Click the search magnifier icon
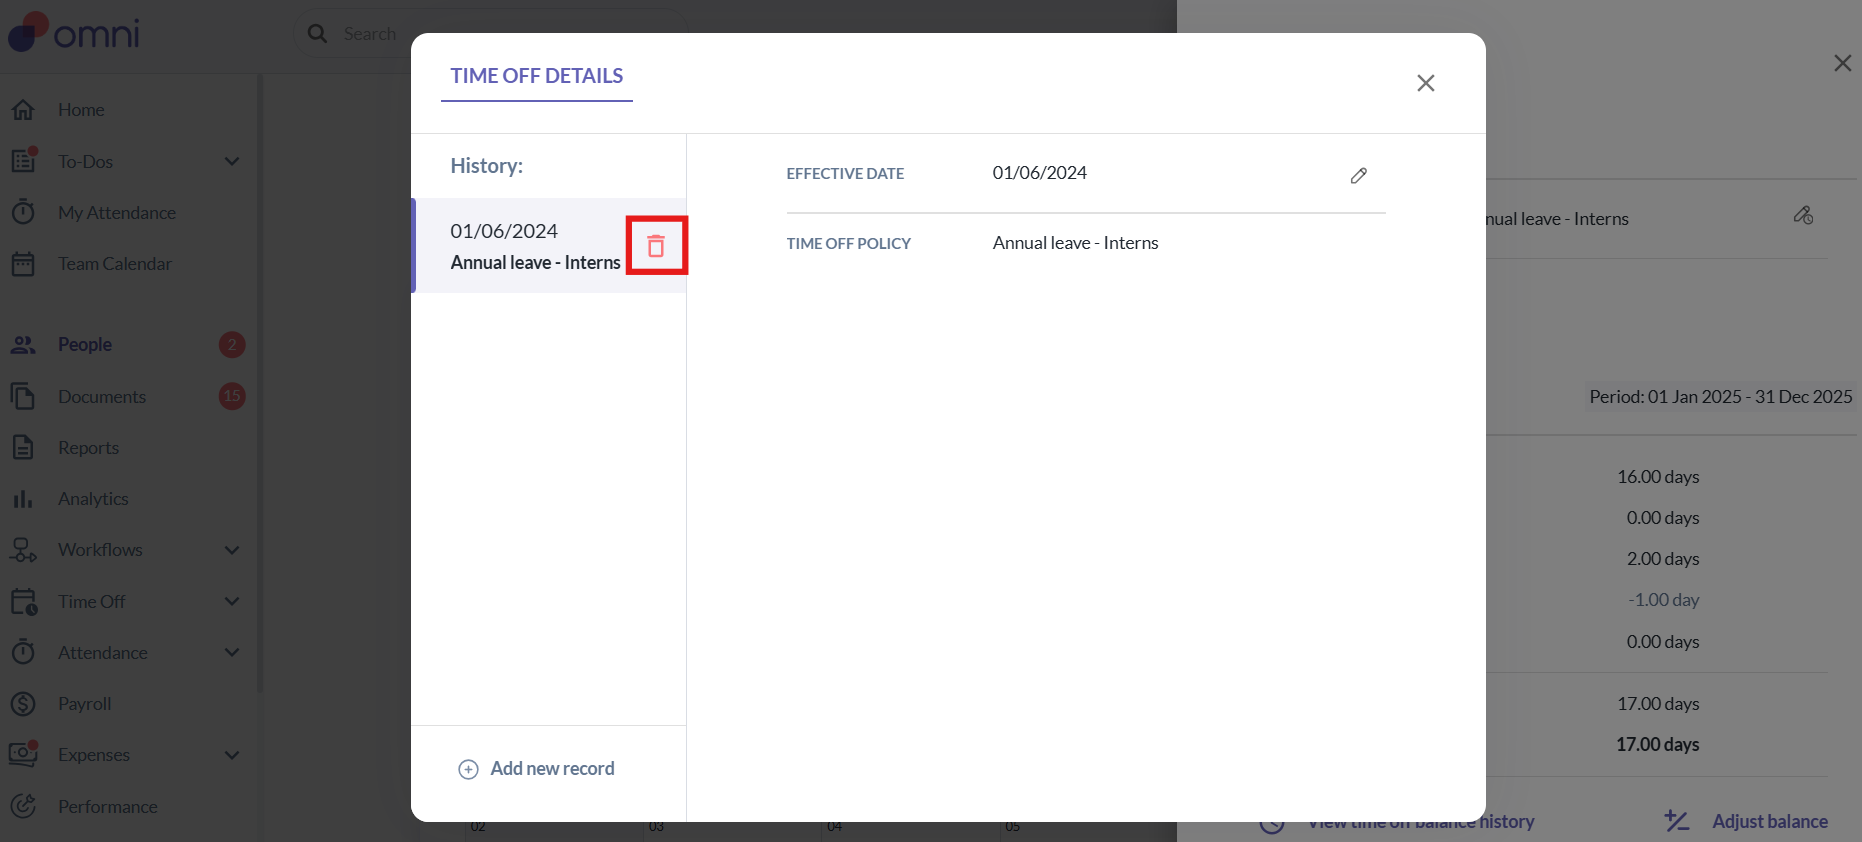Viewport: 1862px width, 842px height. [x=318, y=34]
